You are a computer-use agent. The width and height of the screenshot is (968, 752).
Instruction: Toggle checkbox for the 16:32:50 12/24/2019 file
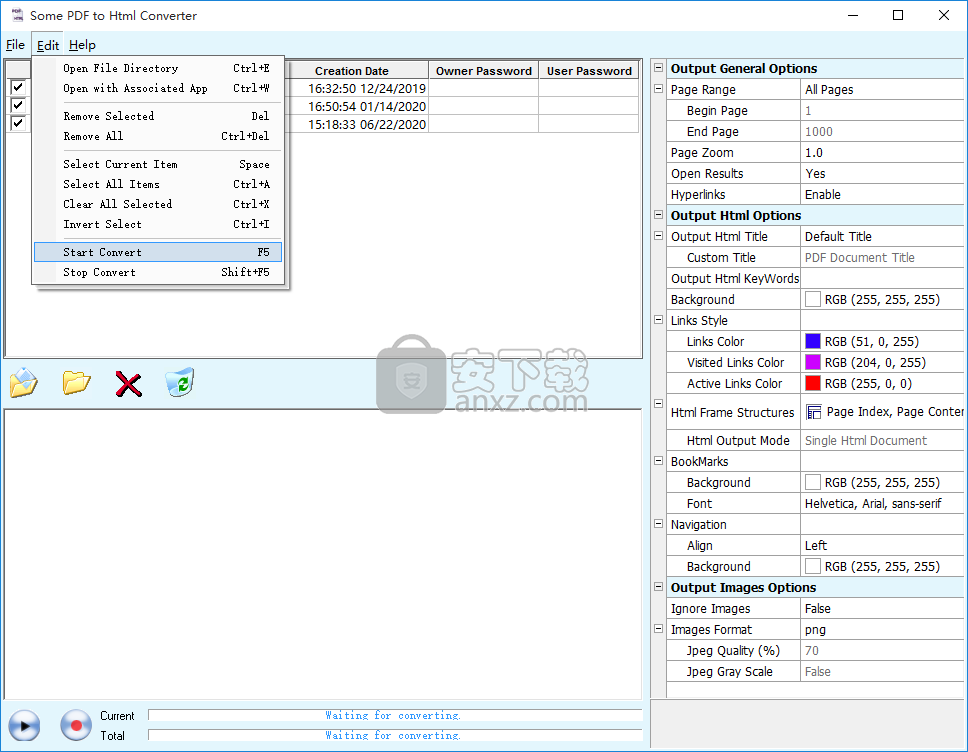tap(18, 88)
